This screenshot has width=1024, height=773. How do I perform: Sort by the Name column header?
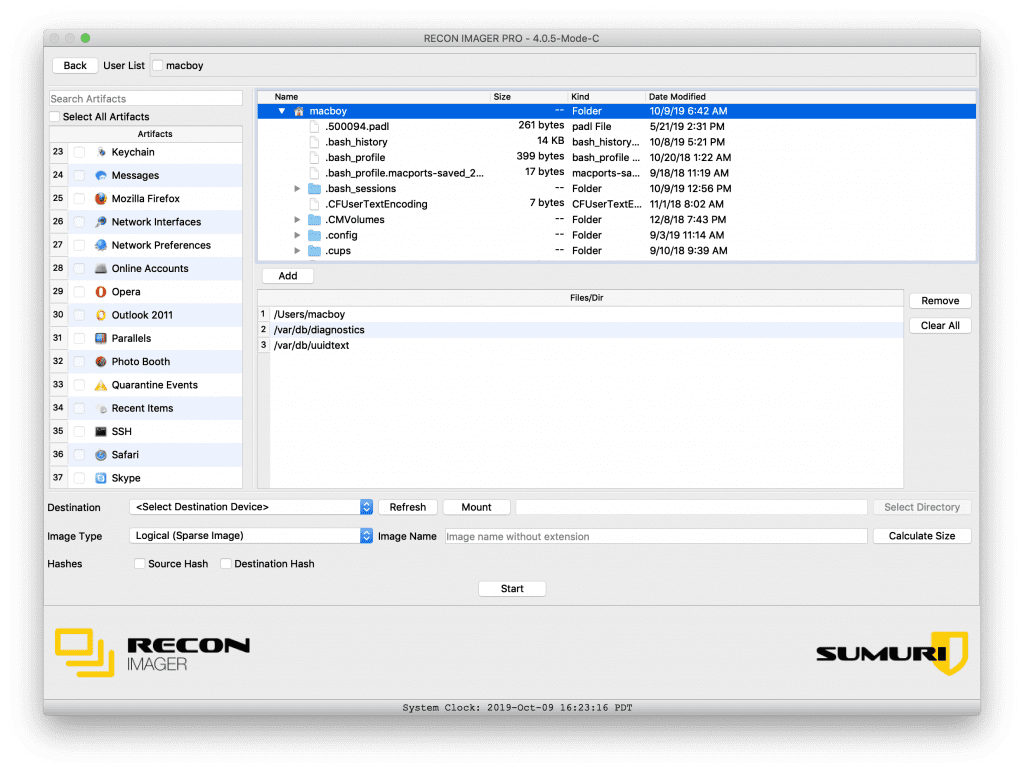[x=374, y=97]
